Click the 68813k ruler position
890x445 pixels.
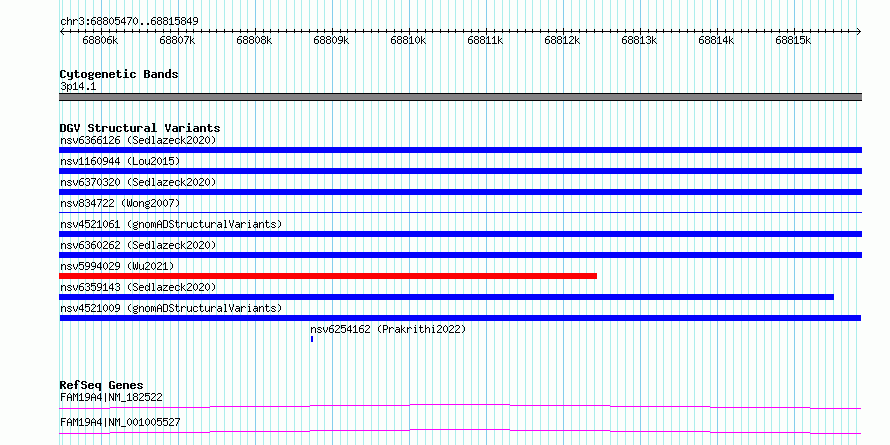point(640,41)
